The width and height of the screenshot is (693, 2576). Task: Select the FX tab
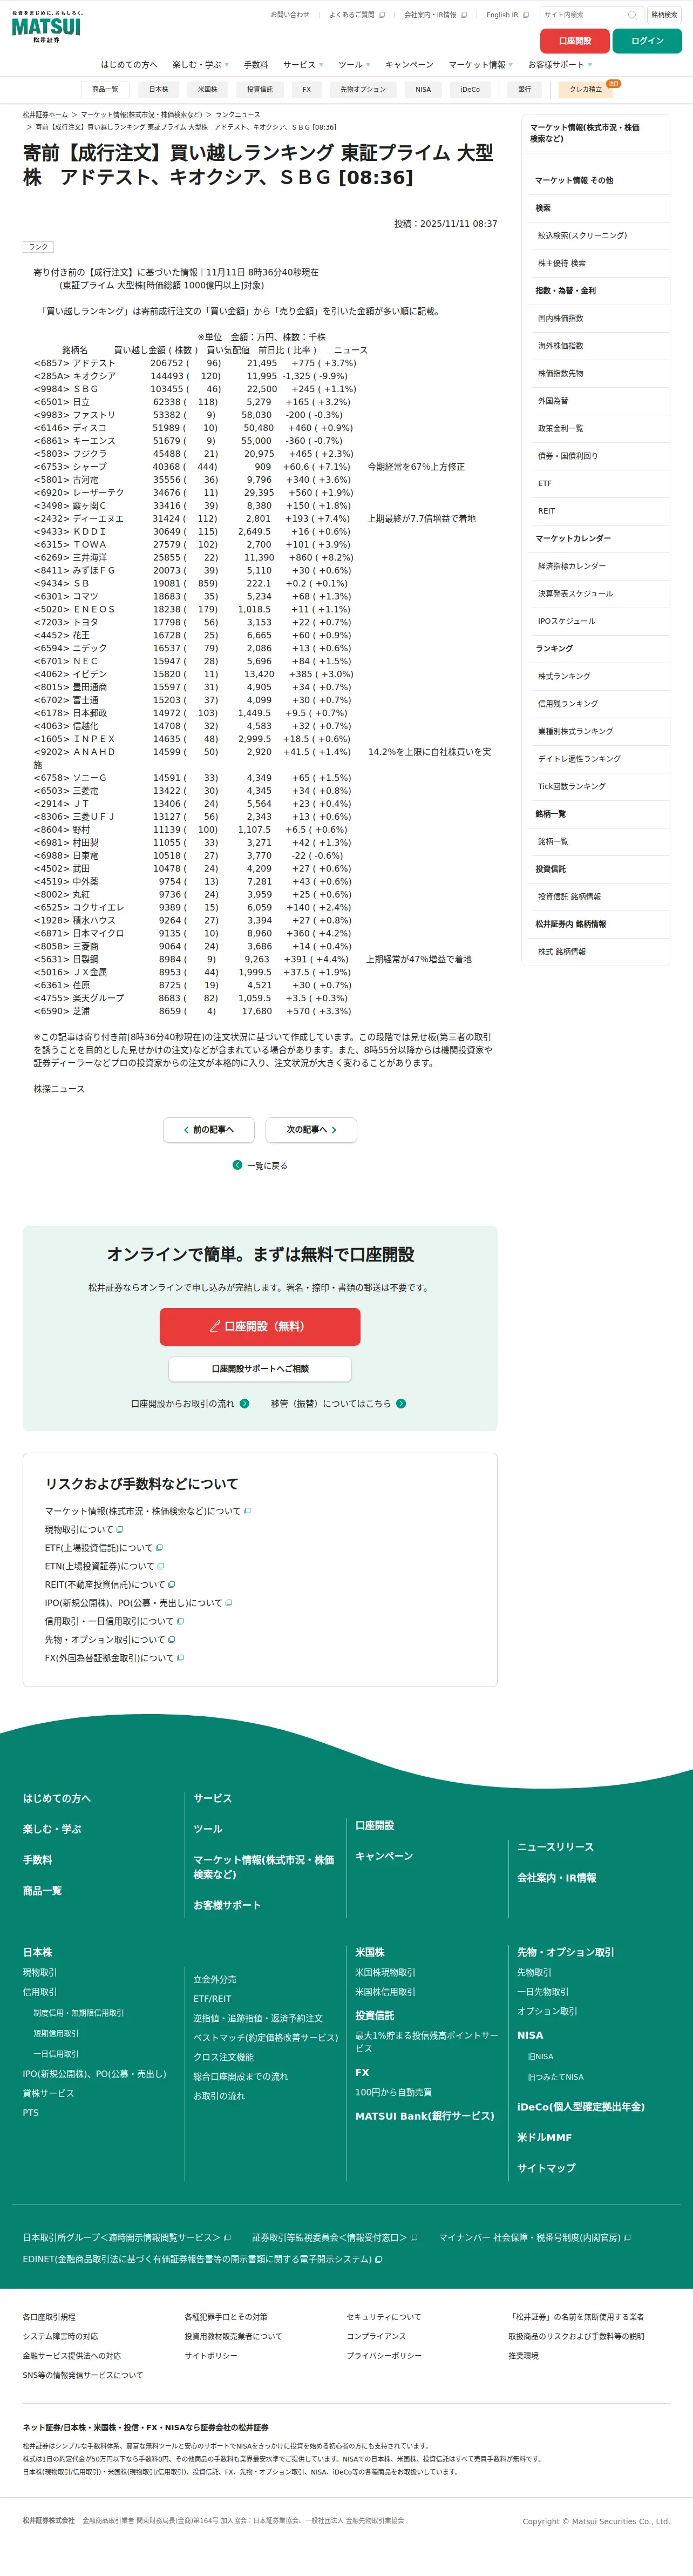pos(307,89)
